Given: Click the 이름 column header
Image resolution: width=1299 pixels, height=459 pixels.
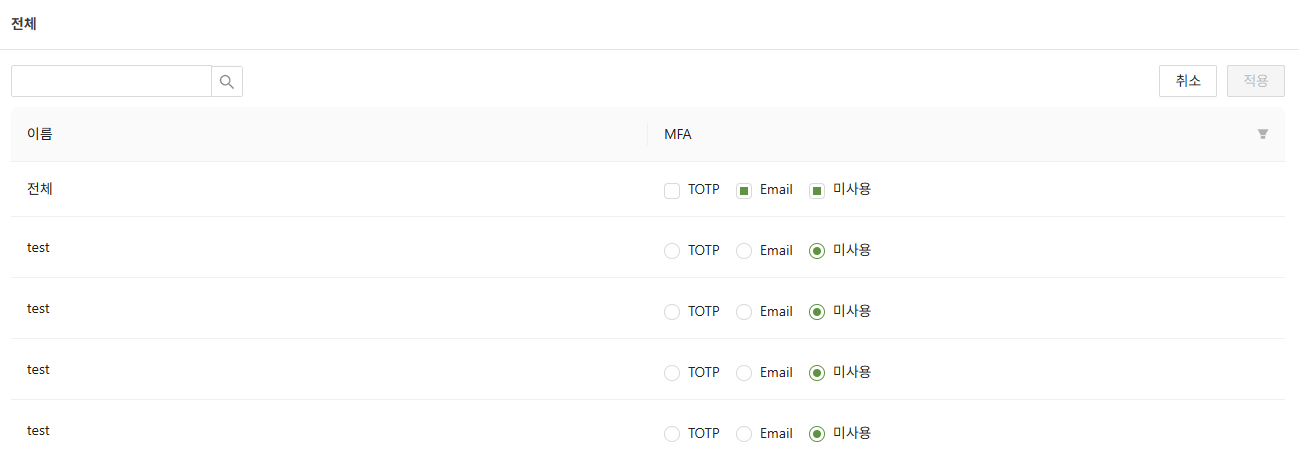Looking at the screenshot, I should tap(40, 134).
